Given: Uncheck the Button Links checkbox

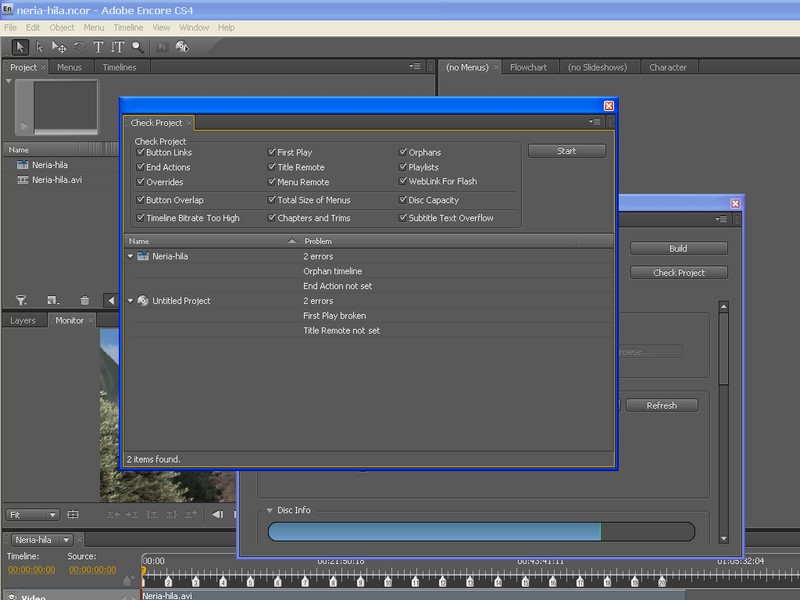Looking at the screenshot, I should click(140, 152).
